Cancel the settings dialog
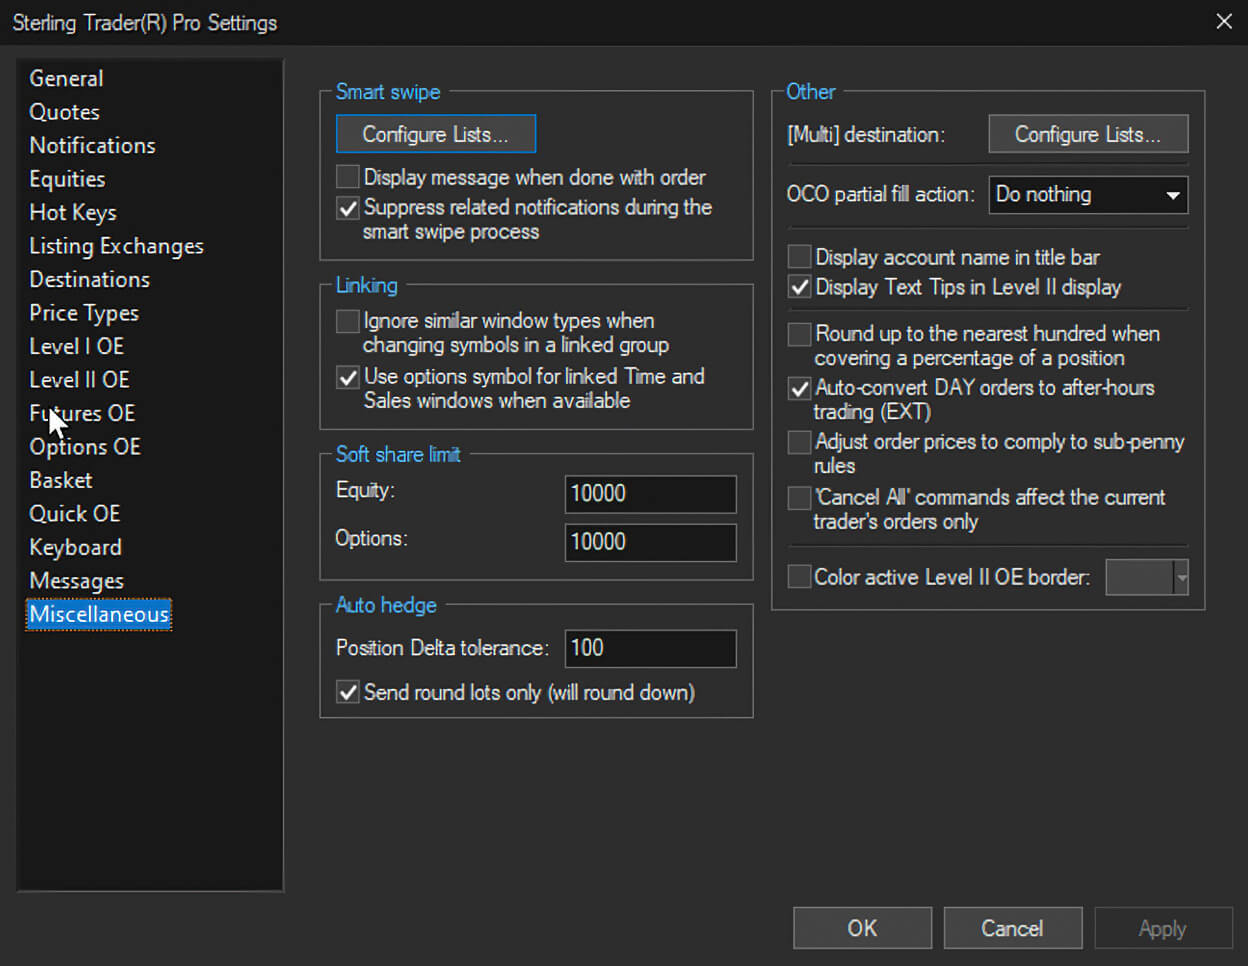The height and width of the screenshot is (966, 1248). (1012, 928)
